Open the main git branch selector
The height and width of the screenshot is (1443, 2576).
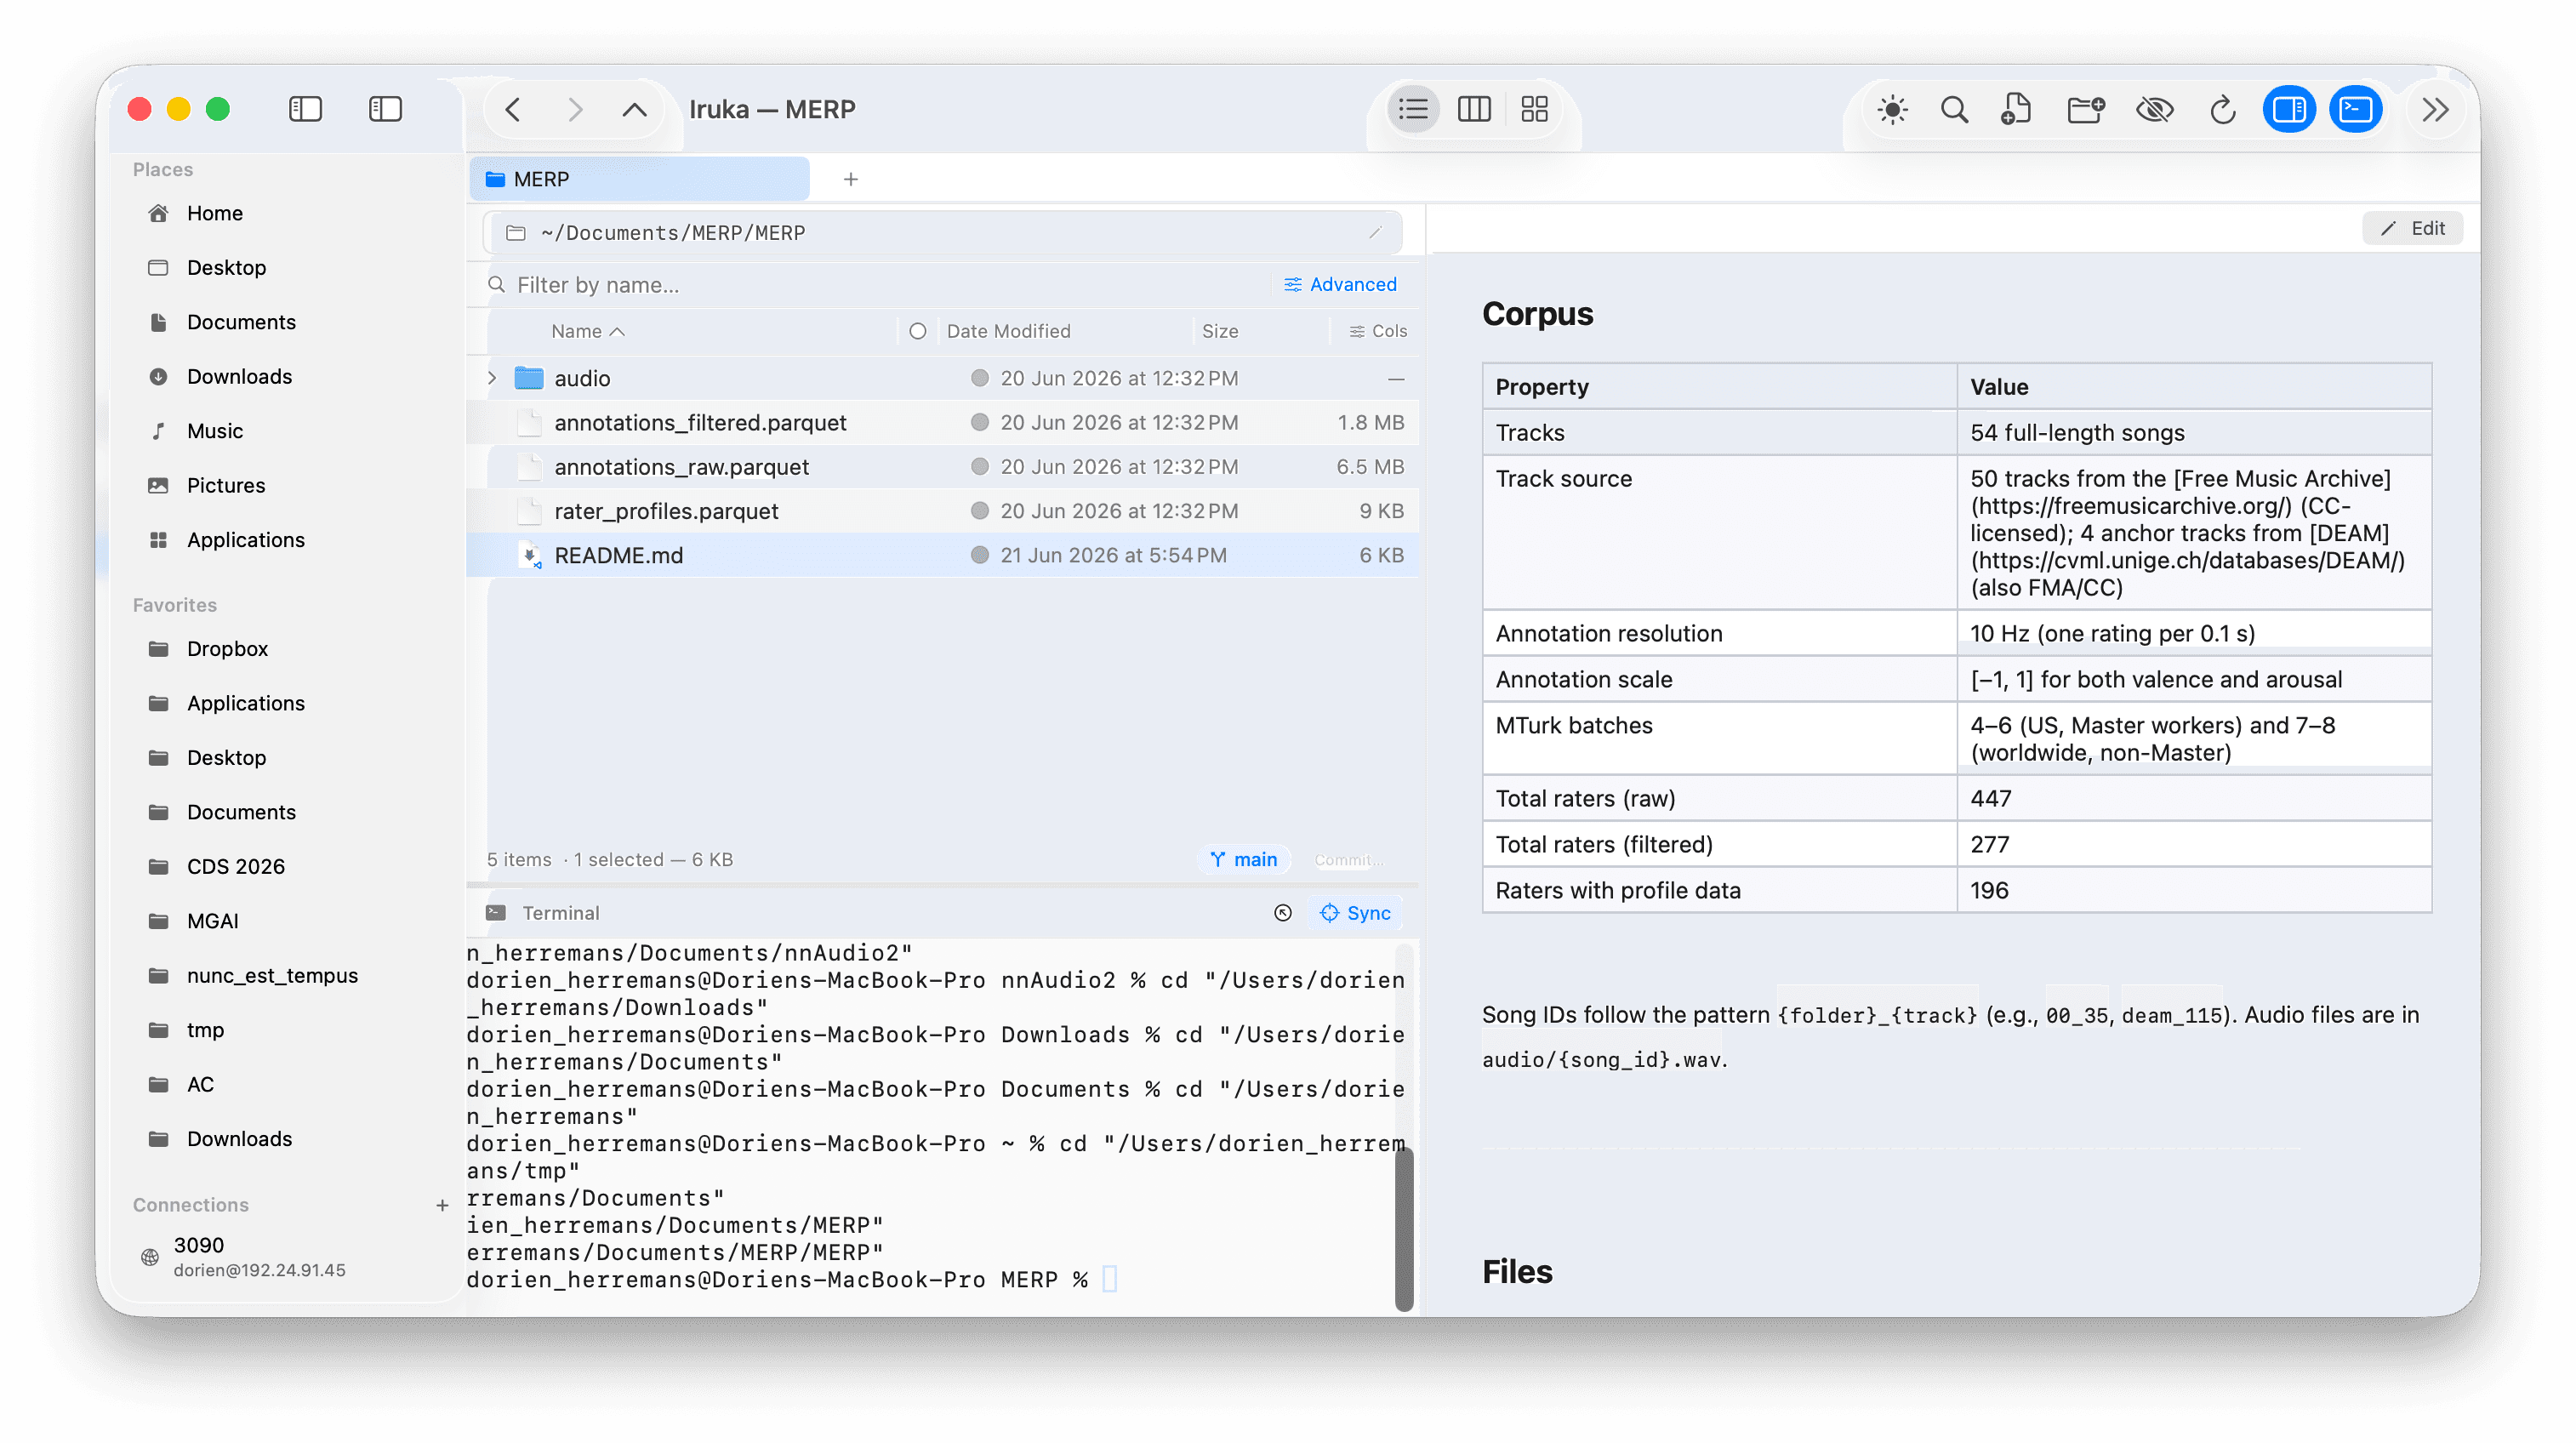point(1243,859)
